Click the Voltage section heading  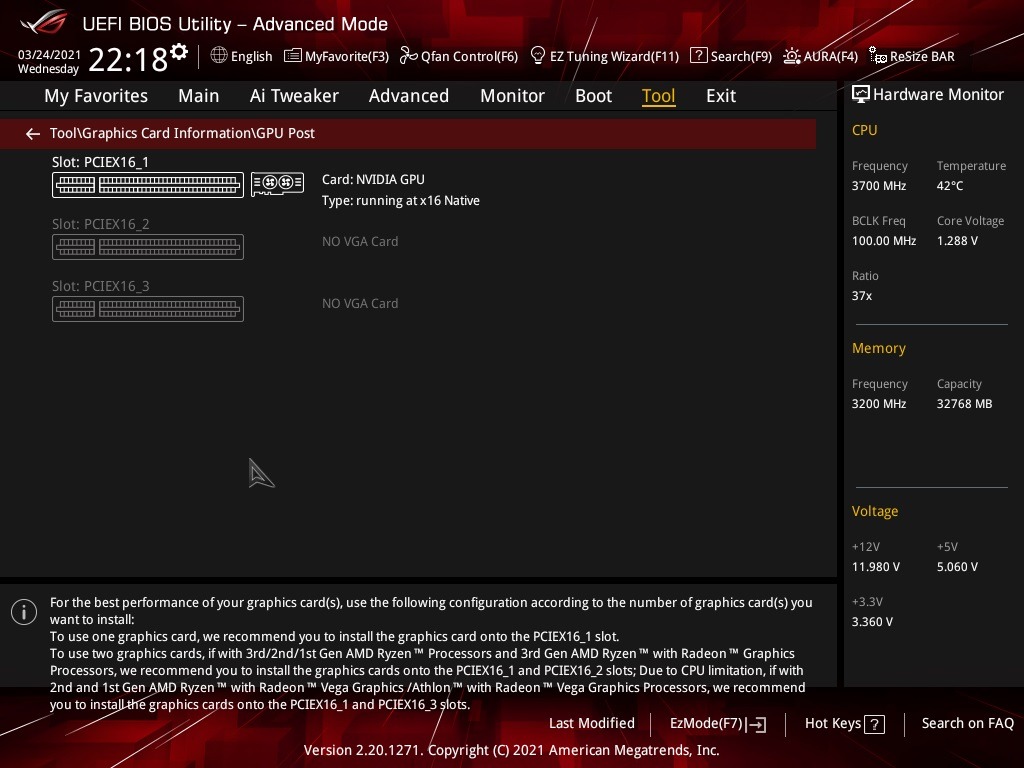(x=875, y=511)
